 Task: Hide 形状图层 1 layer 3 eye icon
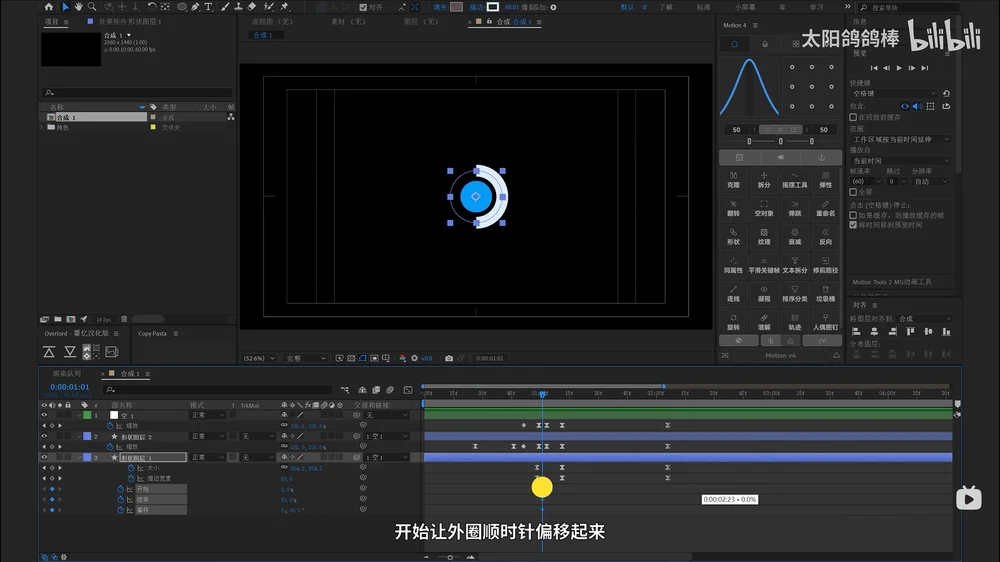(x=44, y=457)
